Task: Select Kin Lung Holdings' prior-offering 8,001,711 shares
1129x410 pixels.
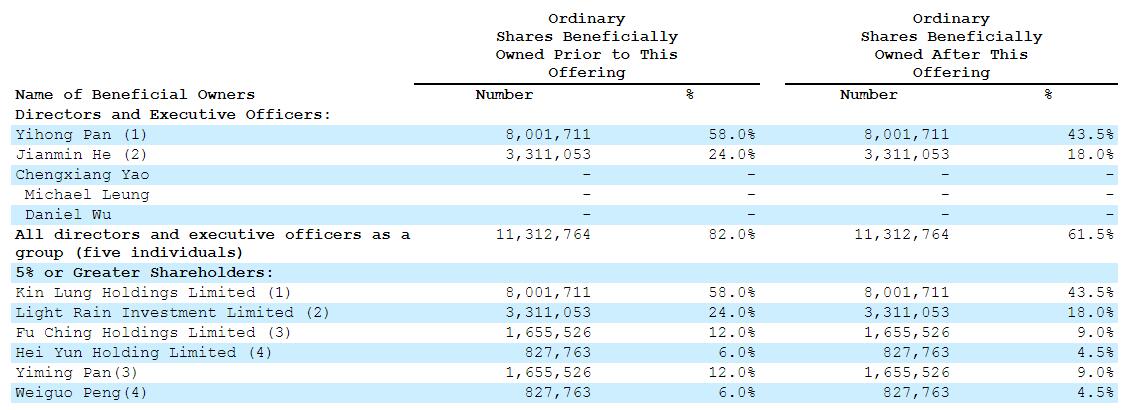Action: click(x=547, y=293)
